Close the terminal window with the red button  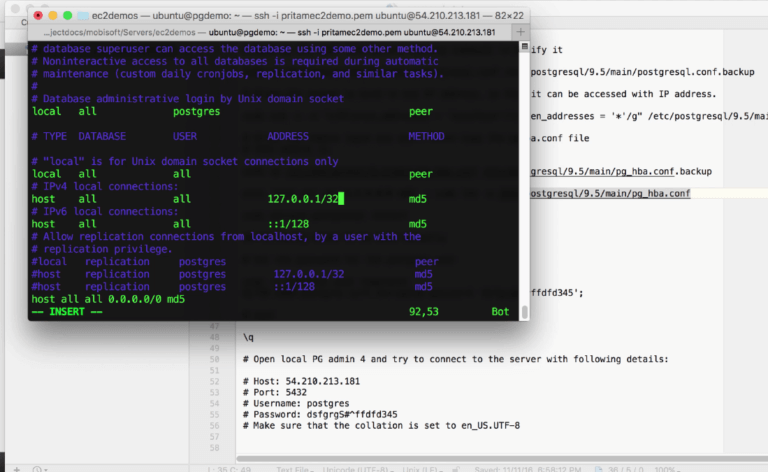click(x=39, y=16)
